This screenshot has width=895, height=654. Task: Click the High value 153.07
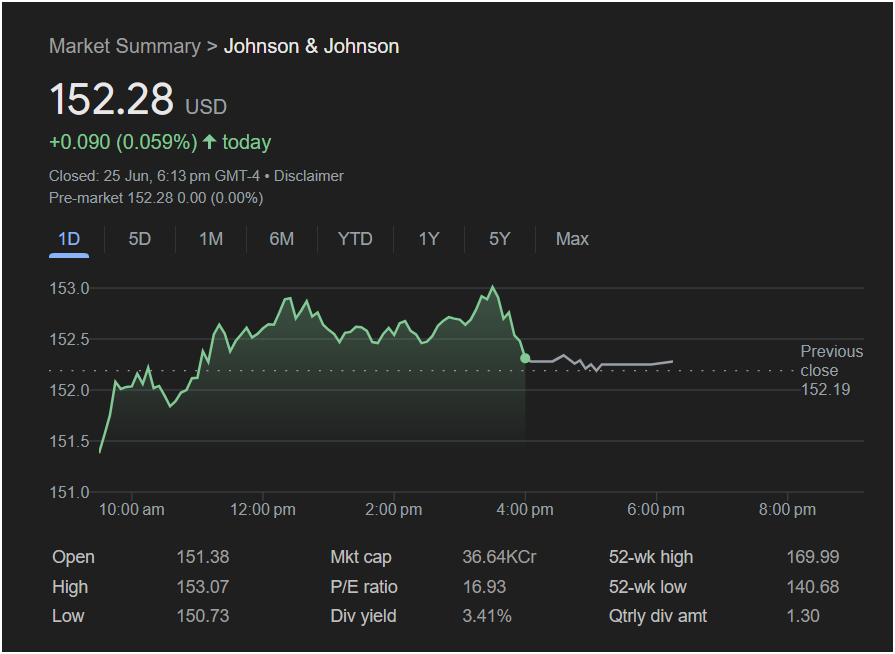click(203, 587)
